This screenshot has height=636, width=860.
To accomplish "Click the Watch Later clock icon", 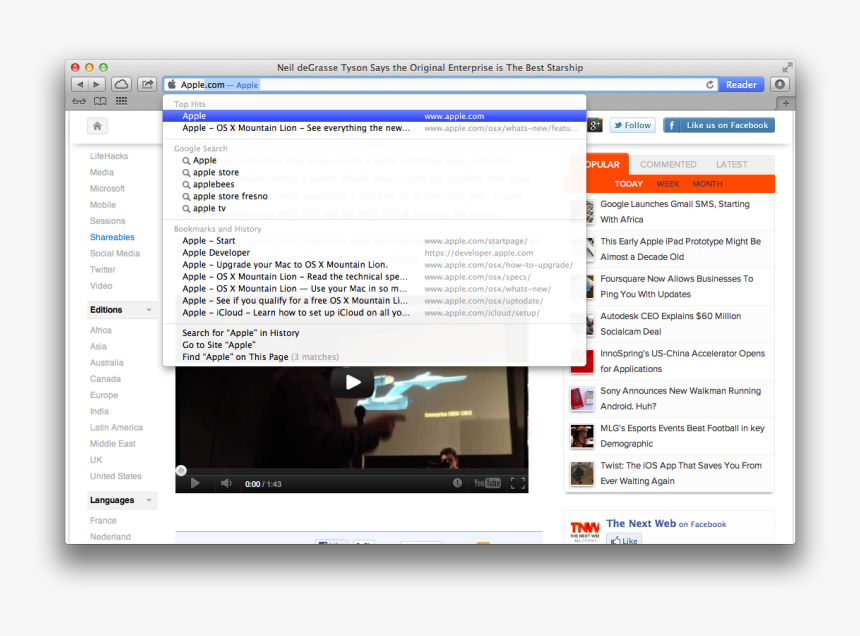I will click(x=457, y=483).
